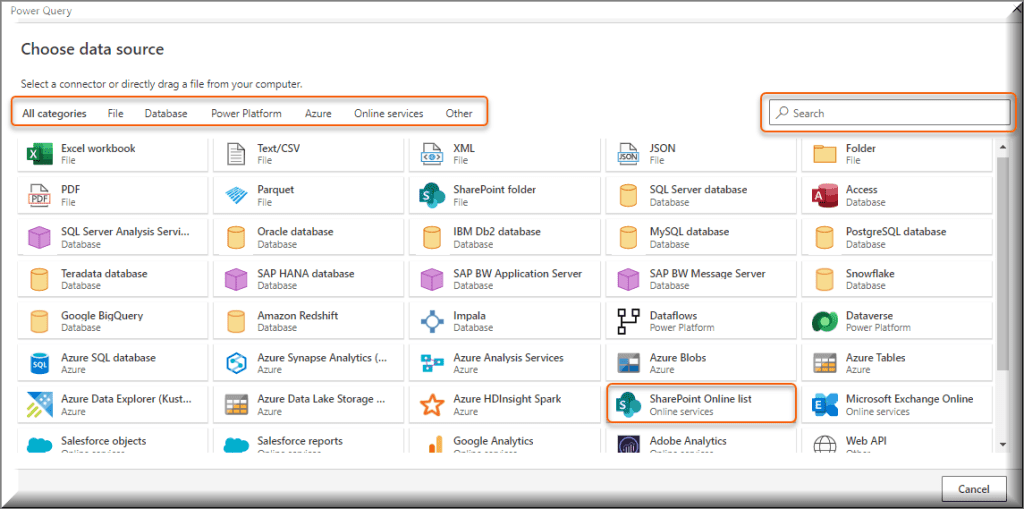
Task: Select the Azure SQL database icon
Action: [39, 364]
